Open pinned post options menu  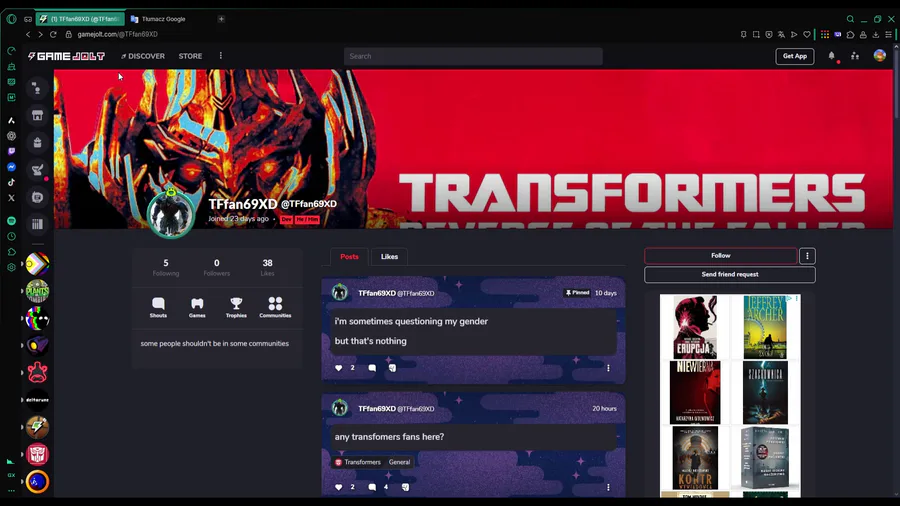pos(608,368)
